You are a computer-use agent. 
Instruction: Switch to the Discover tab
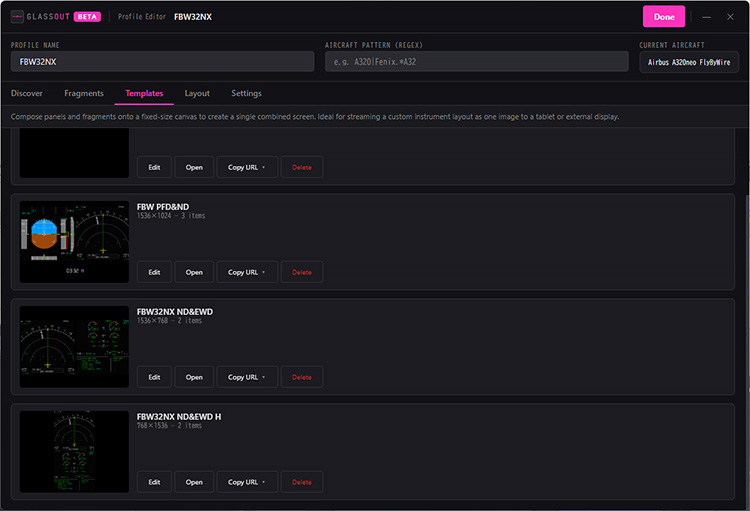coord(27,93)
